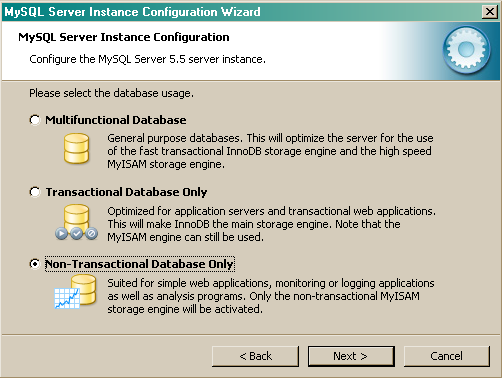Image resolution: width=502 pixels, height=378 pixels.
Task: Click the Multifunctional Database cylinder icon
Action: point(76,148)
